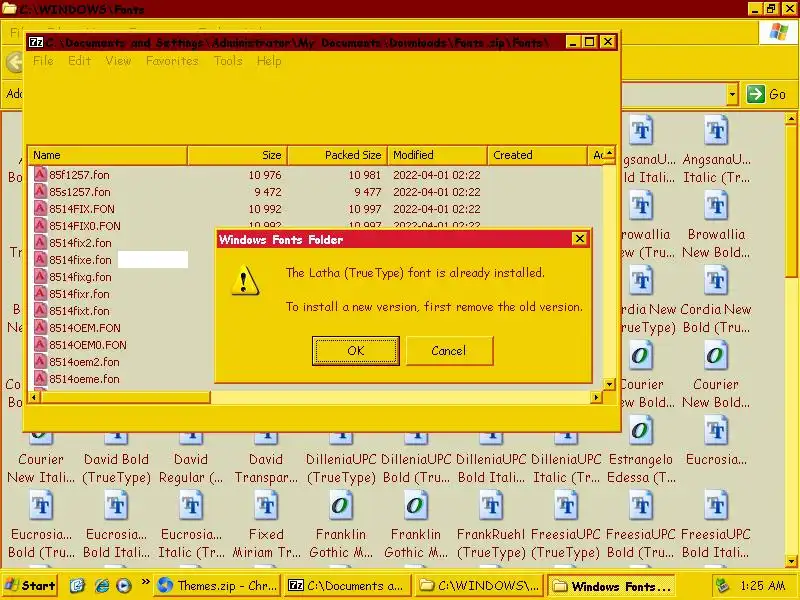
Task: Click Cancel in the fonts dialog
Action: click(449, 351)
